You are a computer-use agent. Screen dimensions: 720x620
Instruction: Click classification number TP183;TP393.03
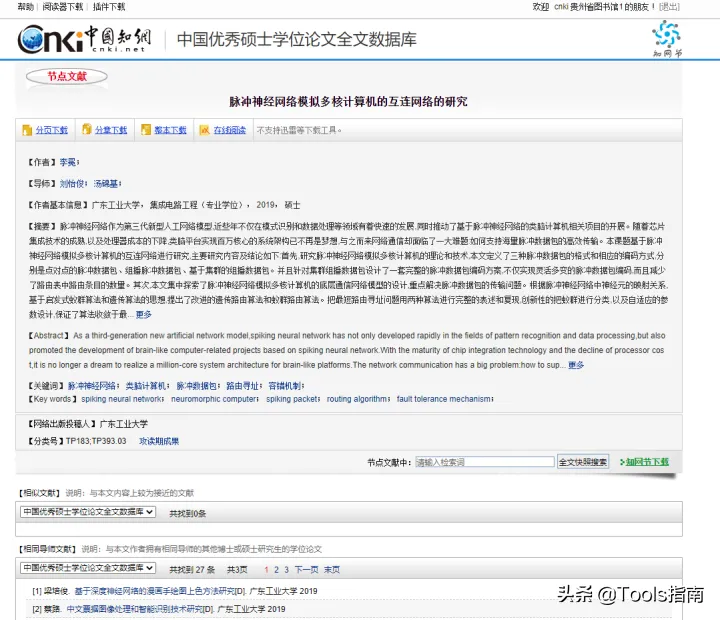click(96, 441)
